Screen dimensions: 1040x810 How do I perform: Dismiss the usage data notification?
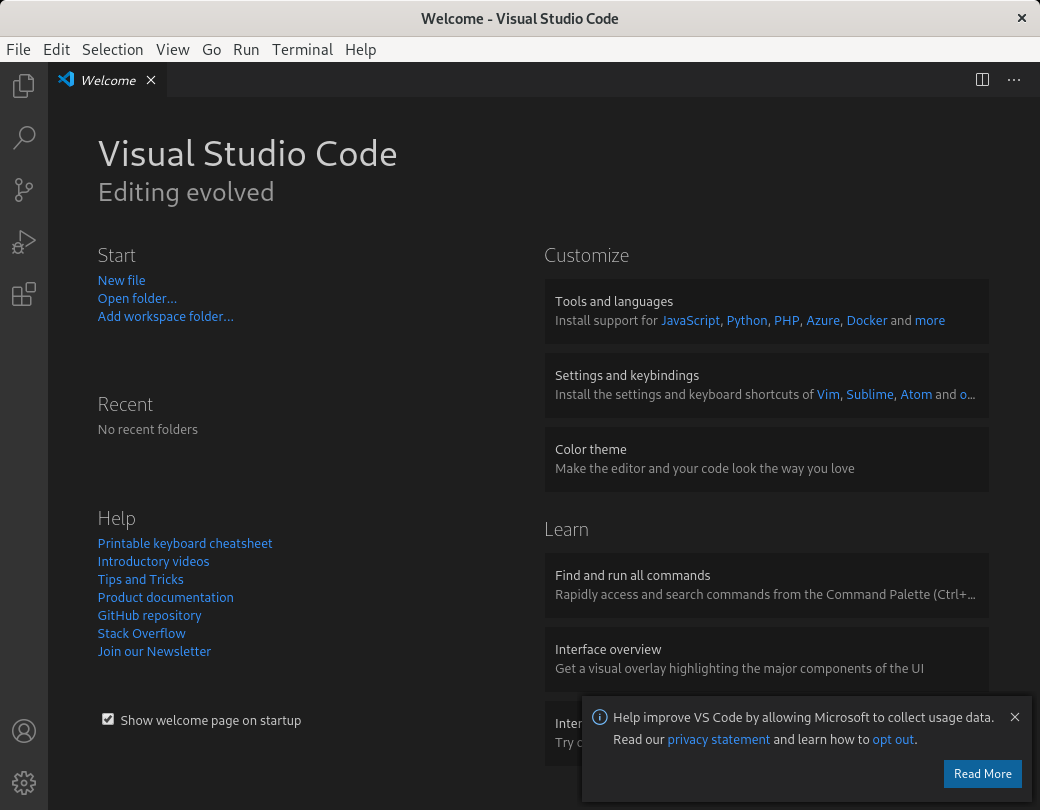(1015, 717)
